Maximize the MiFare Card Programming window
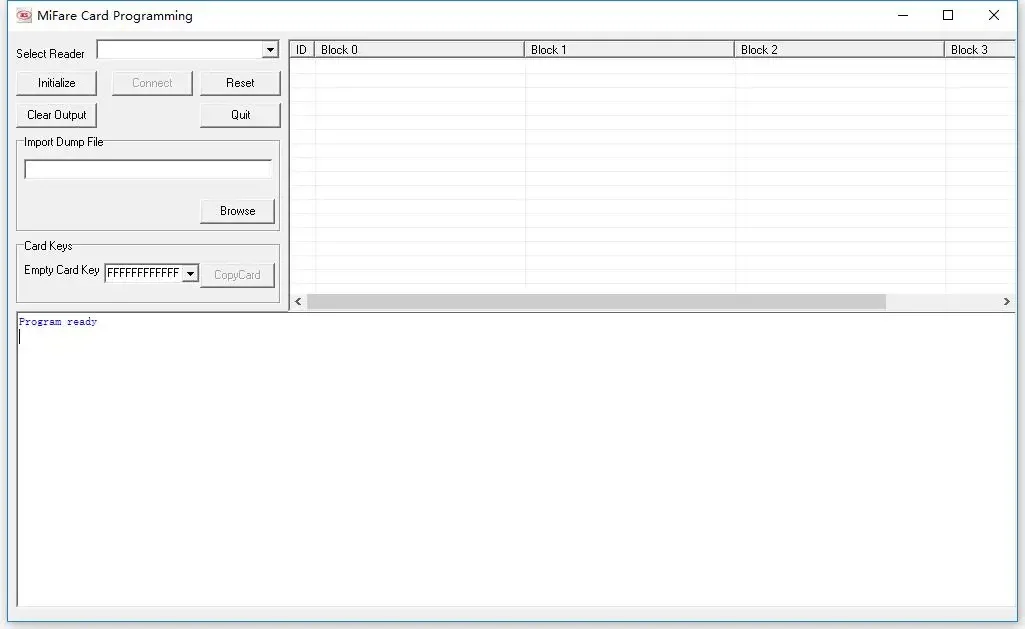The width and height of the screenshot is (1025, 629). pyautogui.click(x=948, y=16)
